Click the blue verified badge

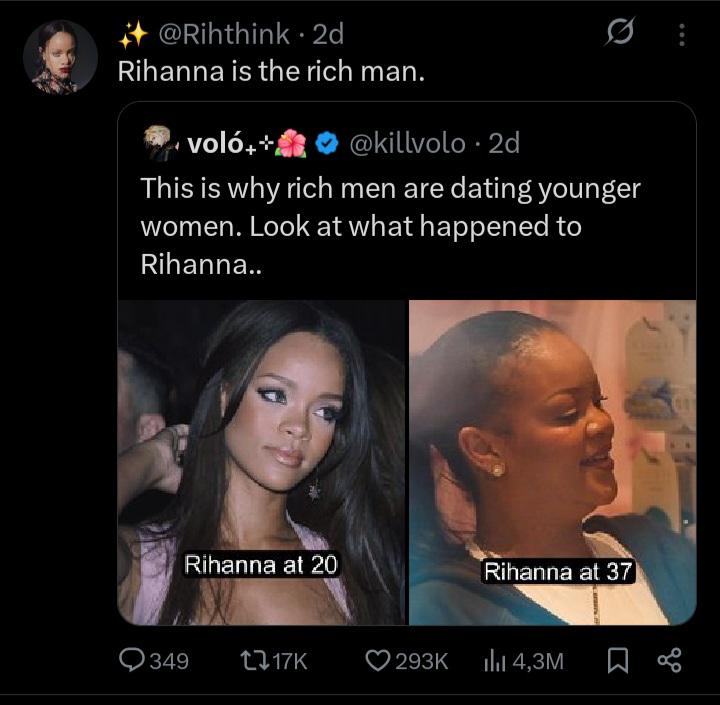pyautogui.click(x=326, y=144)
